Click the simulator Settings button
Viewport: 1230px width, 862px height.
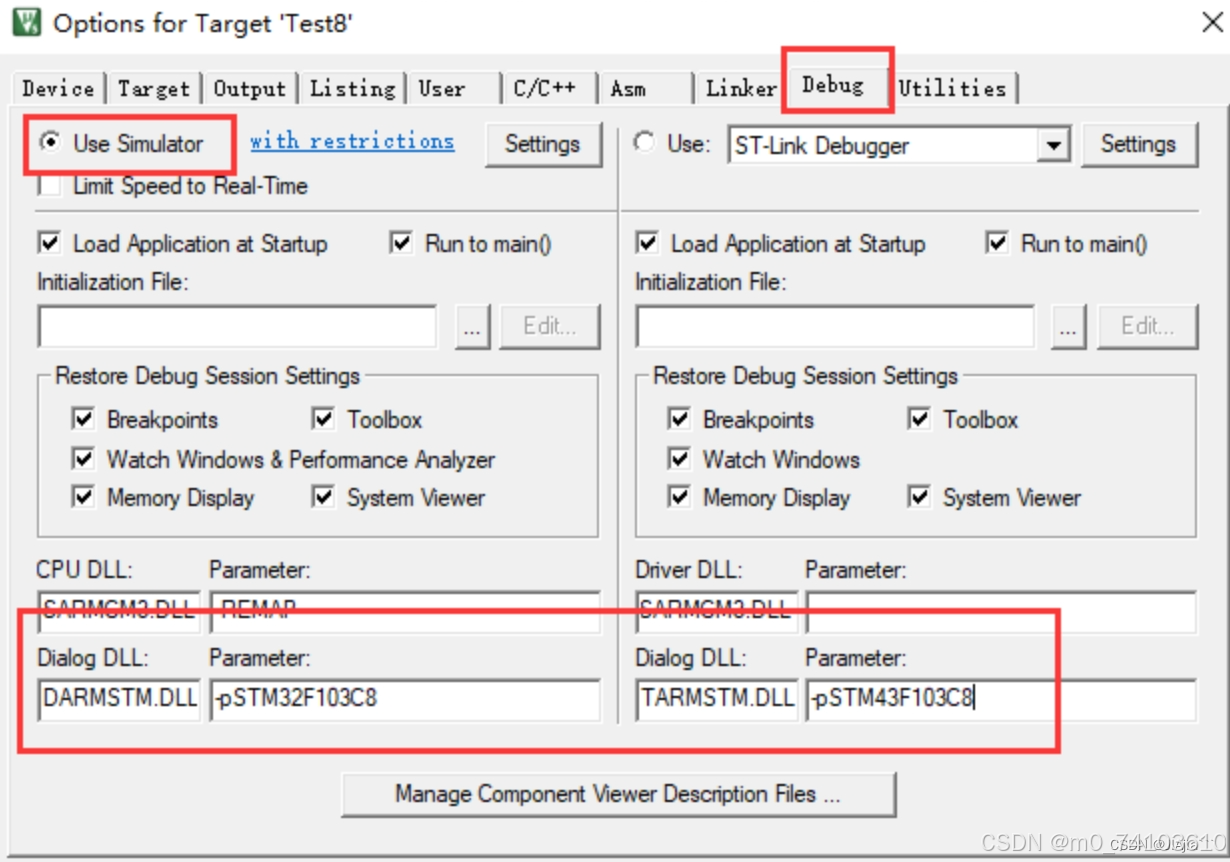pos(543,144)
